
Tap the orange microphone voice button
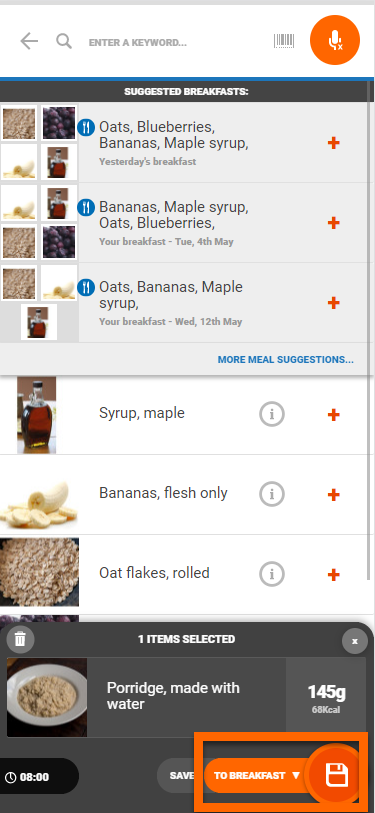(x=335, y=40)
